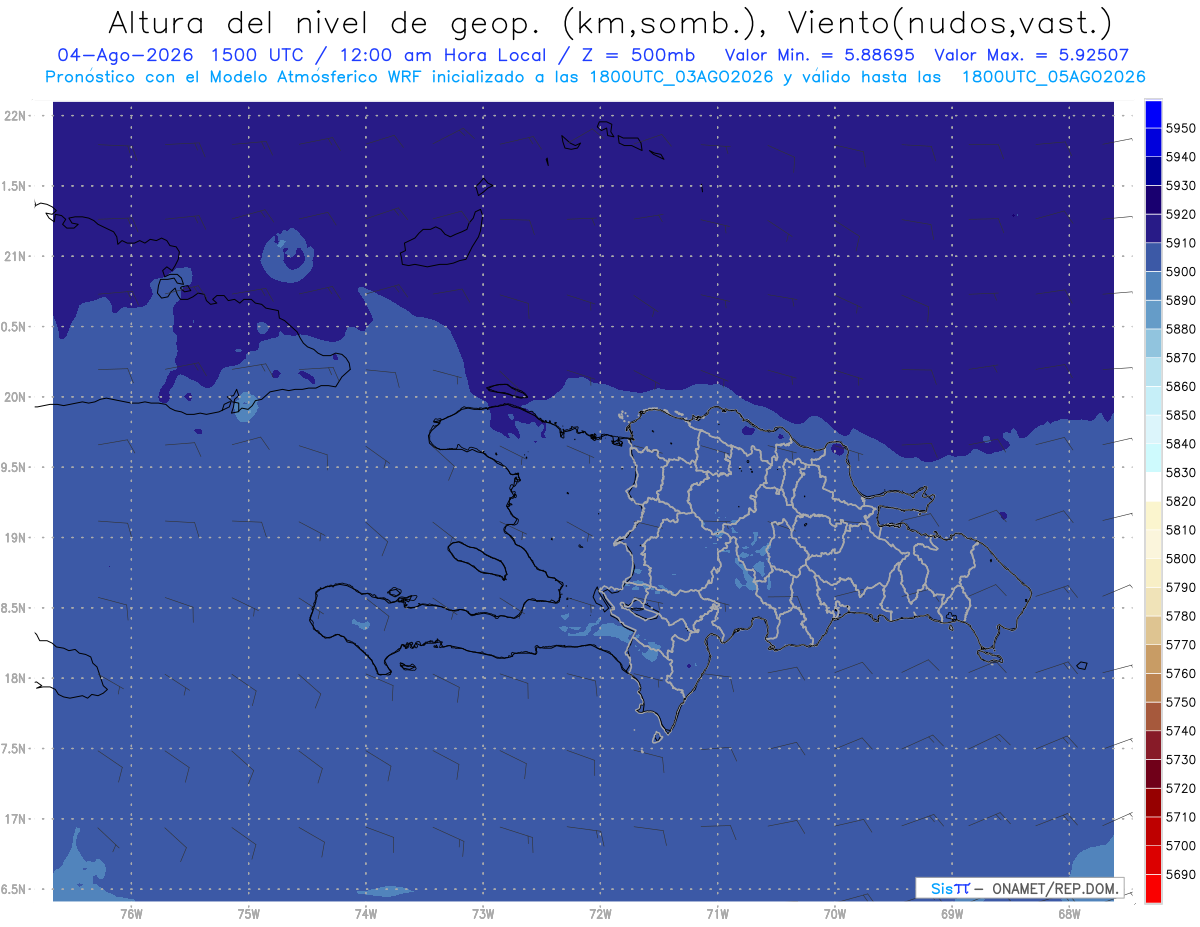Click the '74W' longitude label

pos(365,914)
